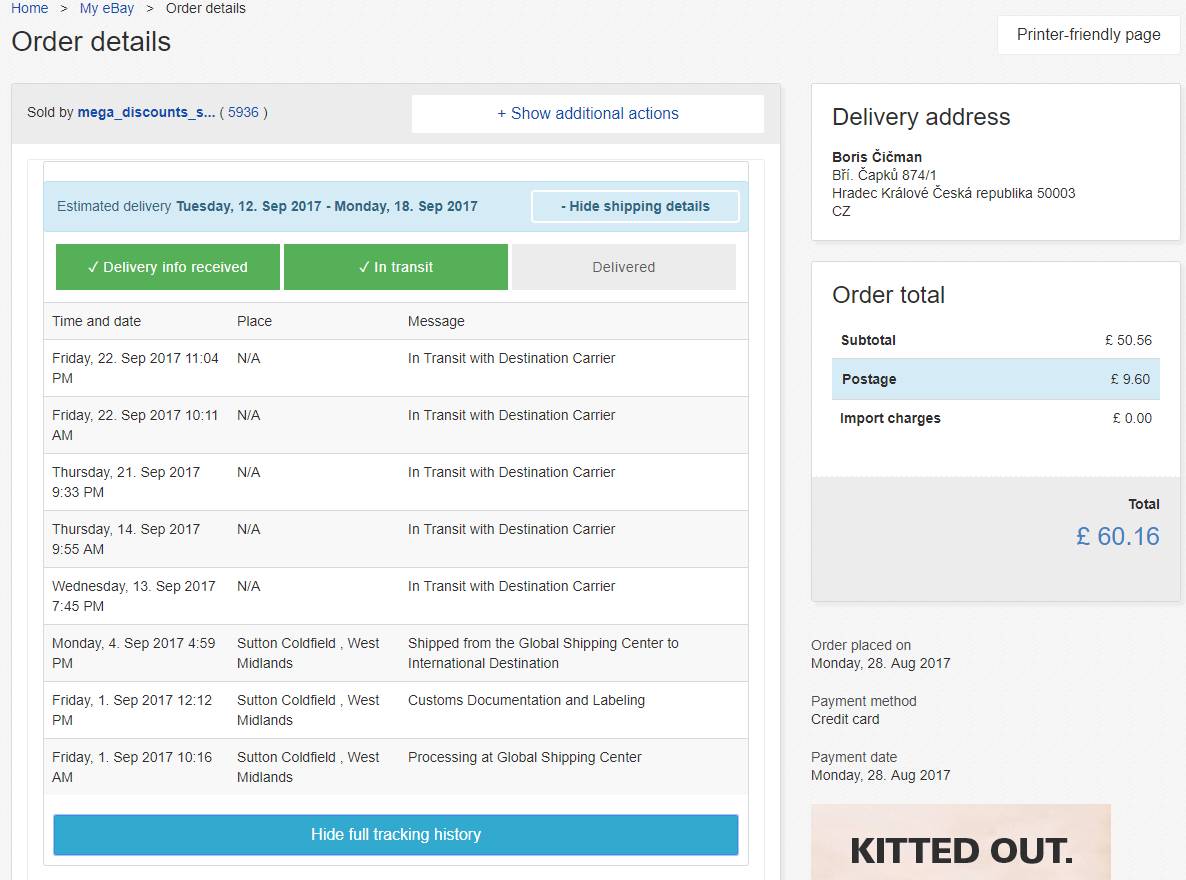The height and width of the screenshot is (880, 1186).
Task: Expand Show additional actions
Action: (588, 113)
